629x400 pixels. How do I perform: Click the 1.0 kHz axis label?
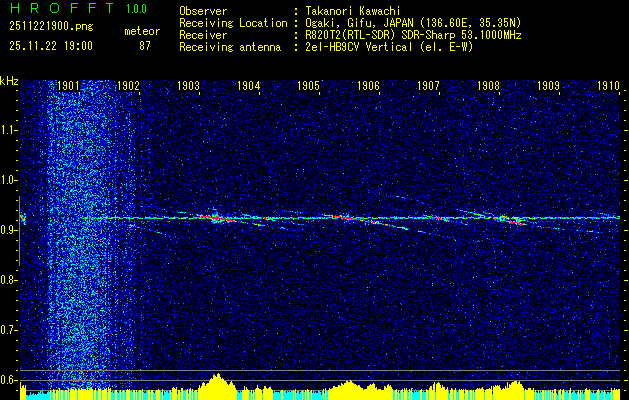(8, 180)
